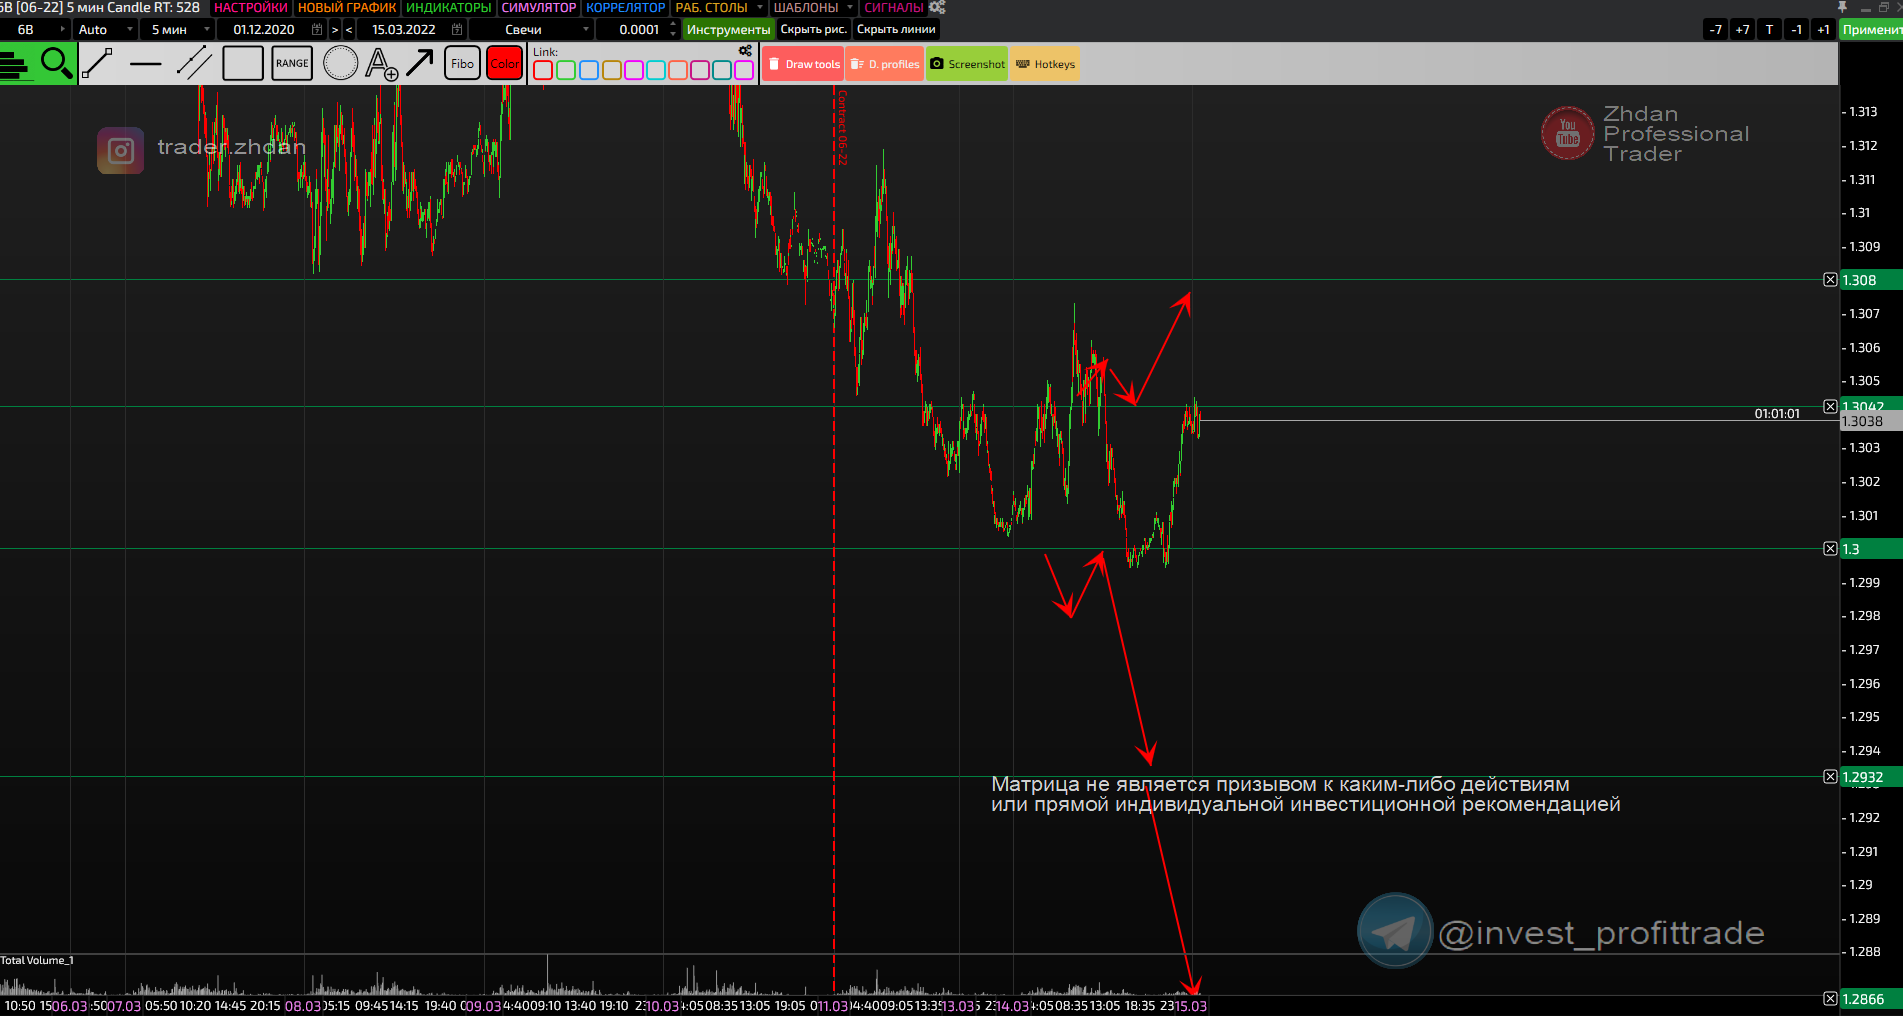The width and height of the screenshot is (1903, 1016).
Task: Open the Auto scale dropdown
Action: [x=106, y=30]
